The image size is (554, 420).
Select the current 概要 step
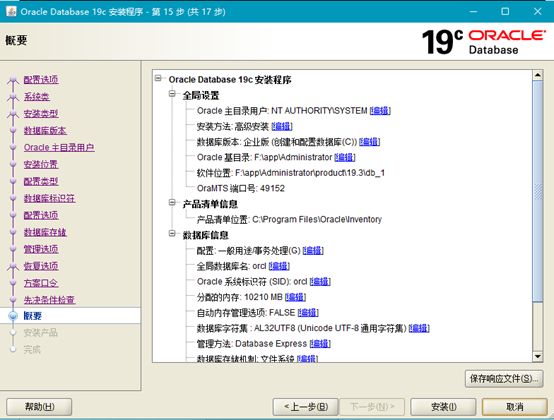pos(33,316)
